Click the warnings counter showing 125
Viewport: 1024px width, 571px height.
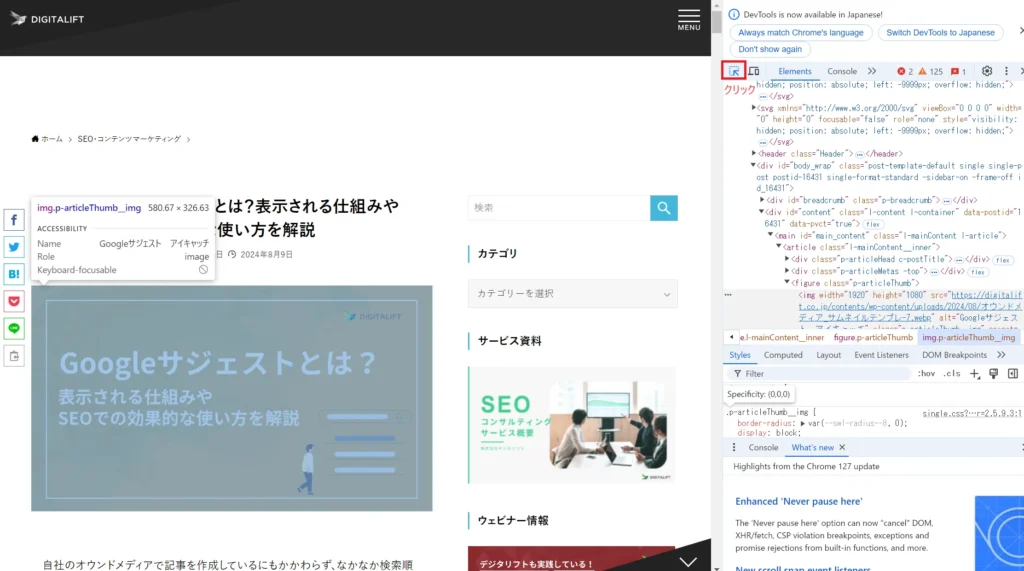pos(931,71)
